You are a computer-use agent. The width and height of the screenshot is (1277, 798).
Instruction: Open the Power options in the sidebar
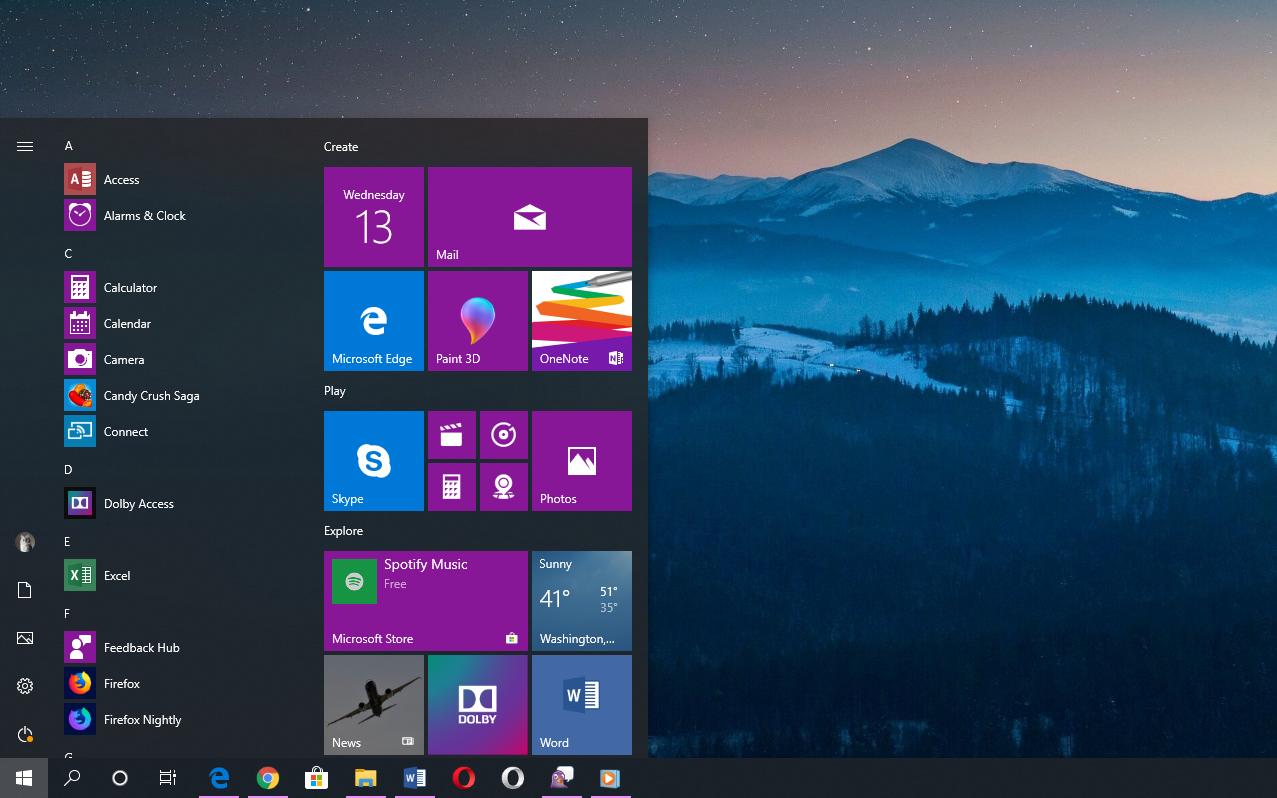[24, 734]
